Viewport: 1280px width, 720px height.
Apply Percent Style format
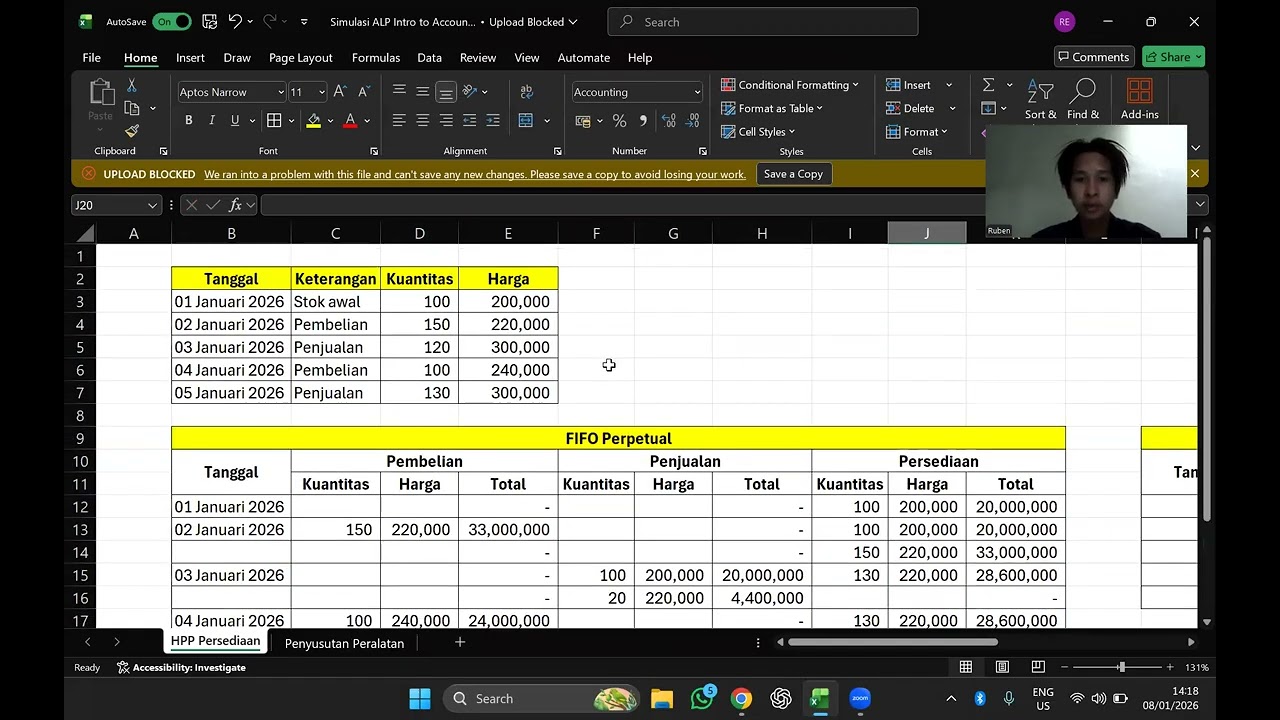coord(619,120)
